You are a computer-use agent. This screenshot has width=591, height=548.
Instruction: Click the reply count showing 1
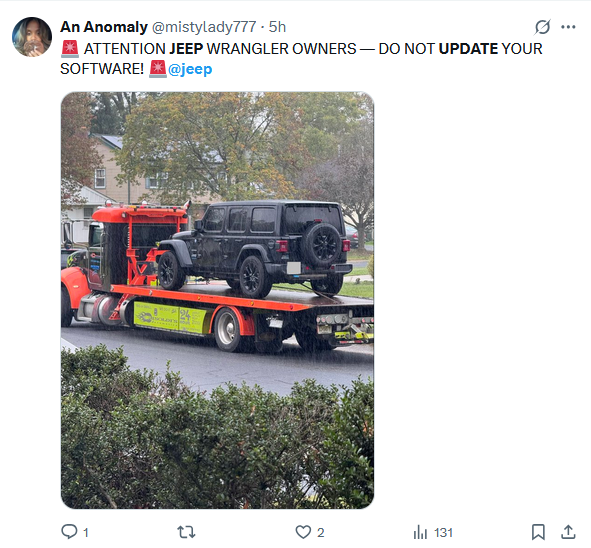click(86, 533)
